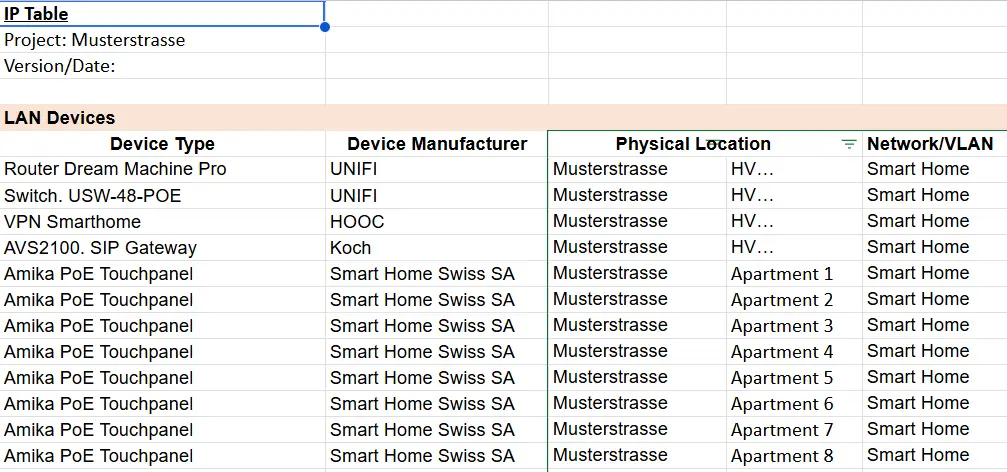Image resolution: width=1007 pixels, height=472 pixels.
Task: Select the HOOC manufacturer cell
Action: 437,222
